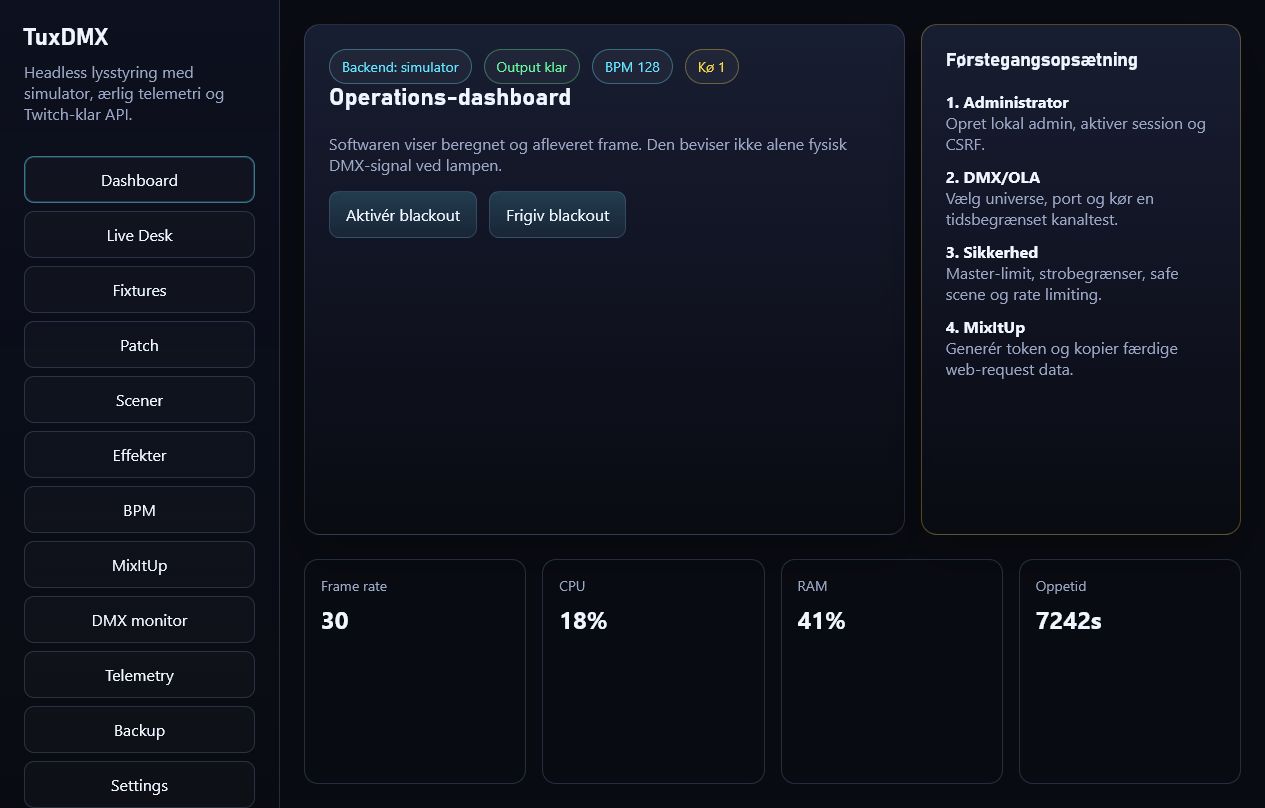Click the Frigiv blackout button

point(557,215)
